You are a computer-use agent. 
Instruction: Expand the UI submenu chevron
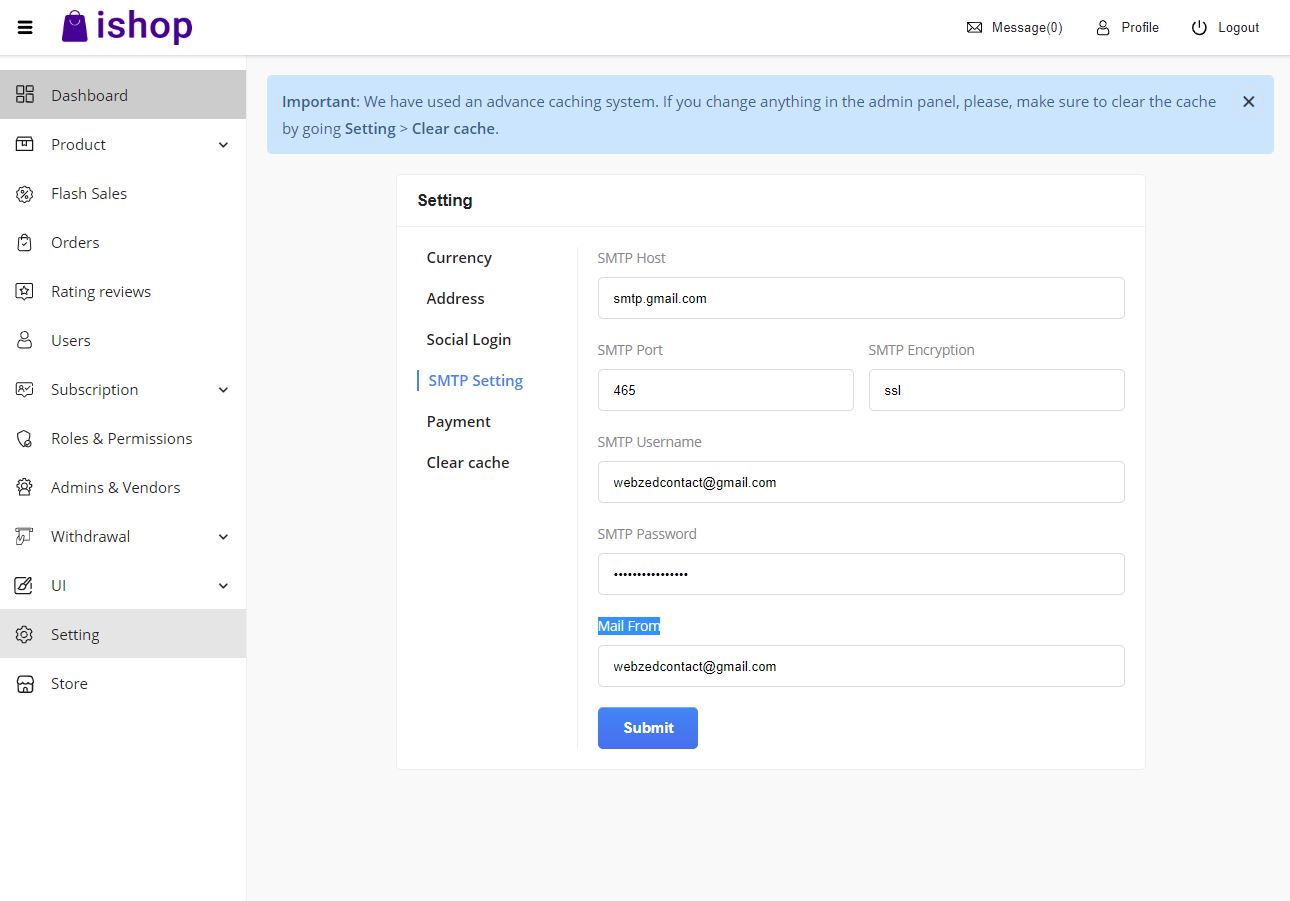(223, 586)
